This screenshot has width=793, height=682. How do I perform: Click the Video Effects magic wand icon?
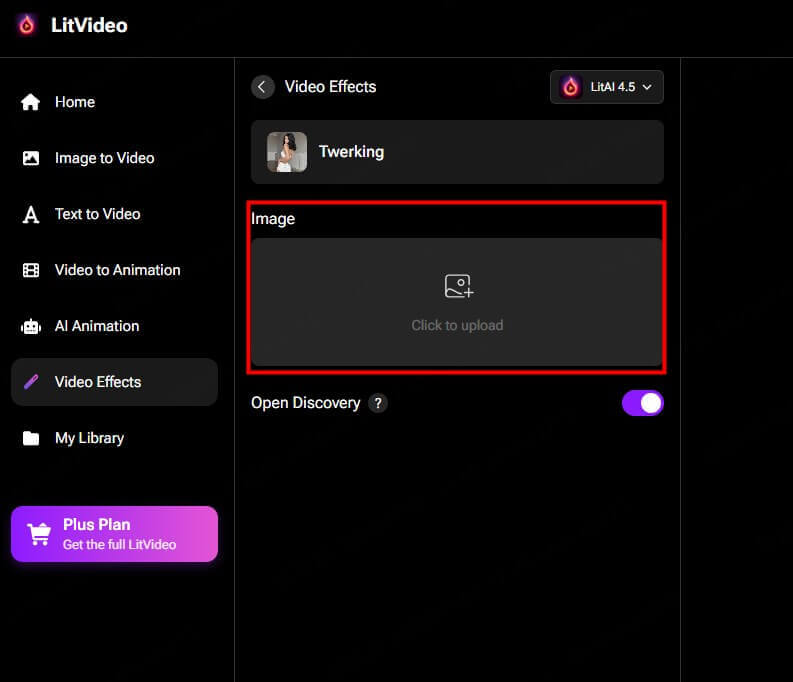point(31,382)
